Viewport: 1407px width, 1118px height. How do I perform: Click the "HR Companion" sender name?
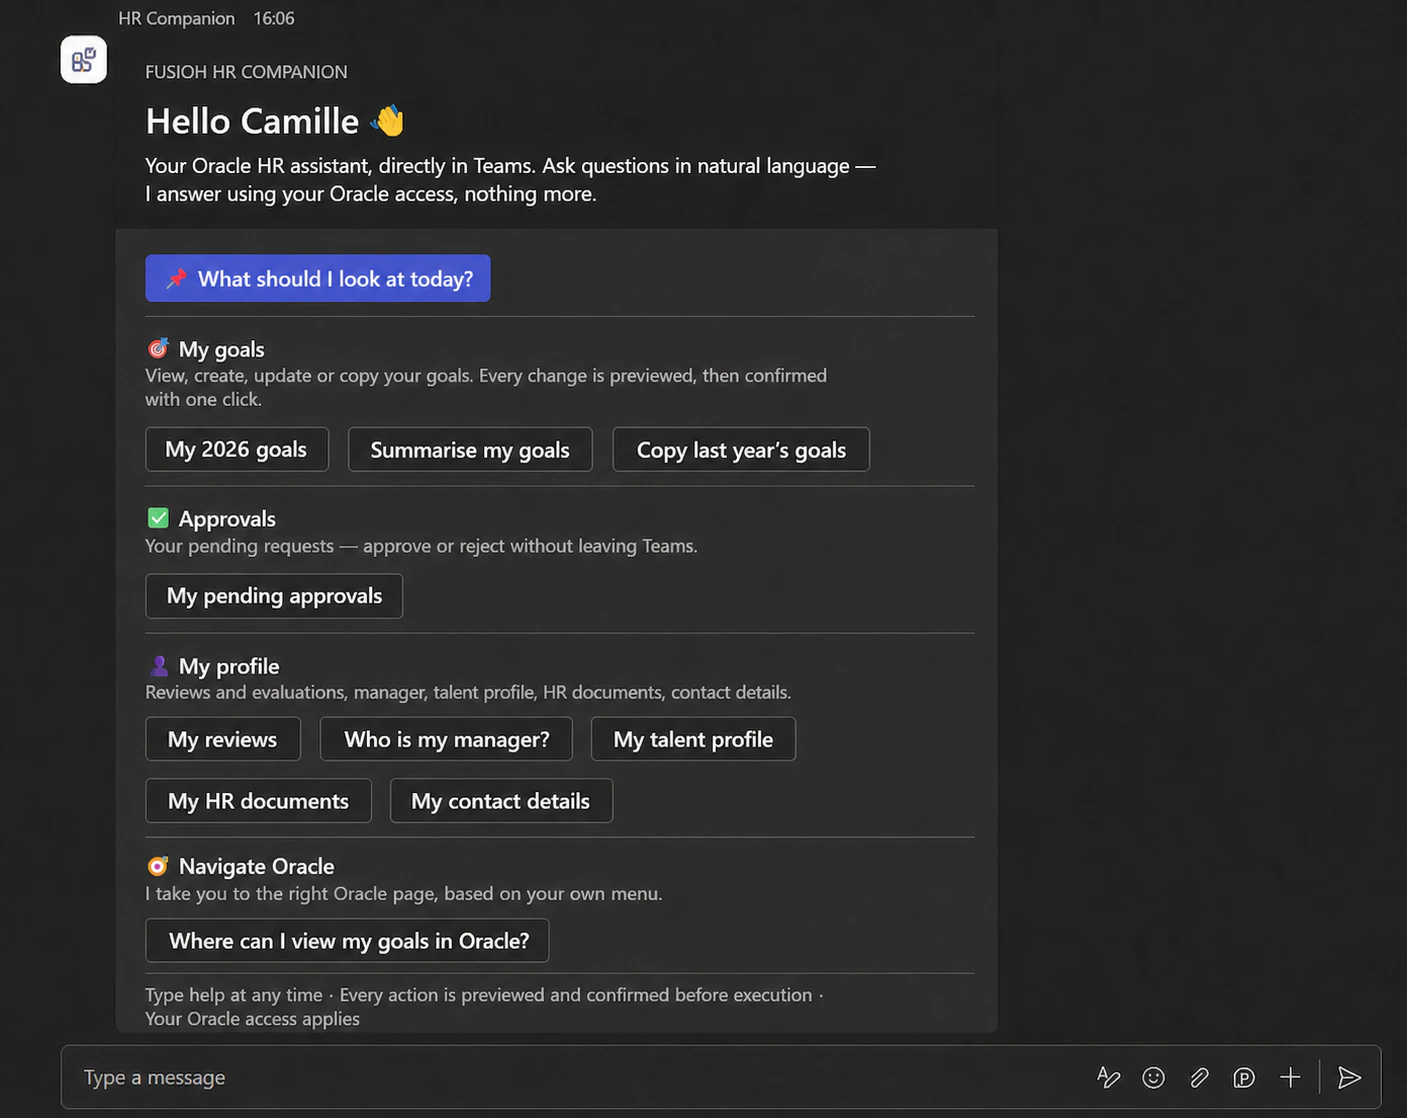tap(176, 18)
